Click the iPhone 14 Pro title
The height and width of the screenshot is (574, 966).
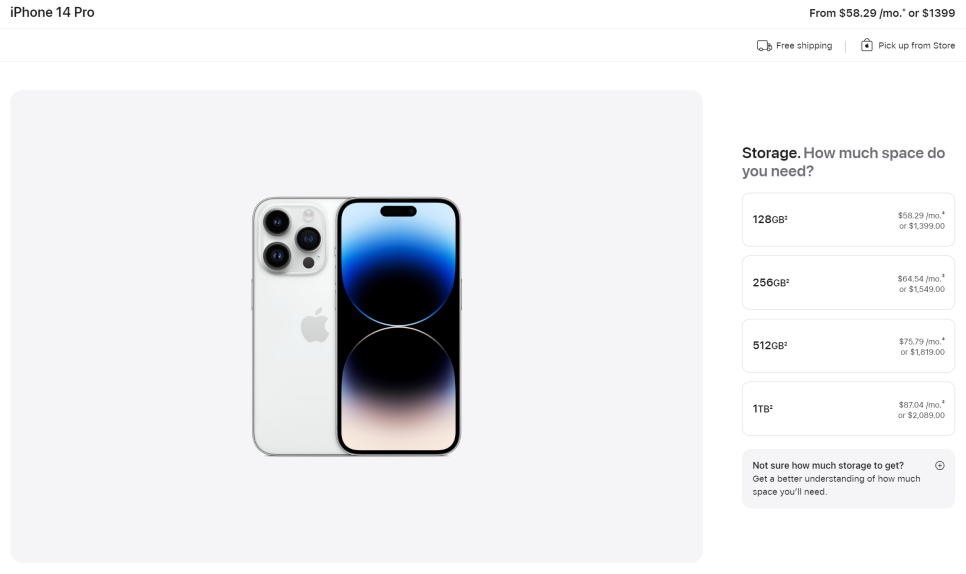(x=52, y=12)
